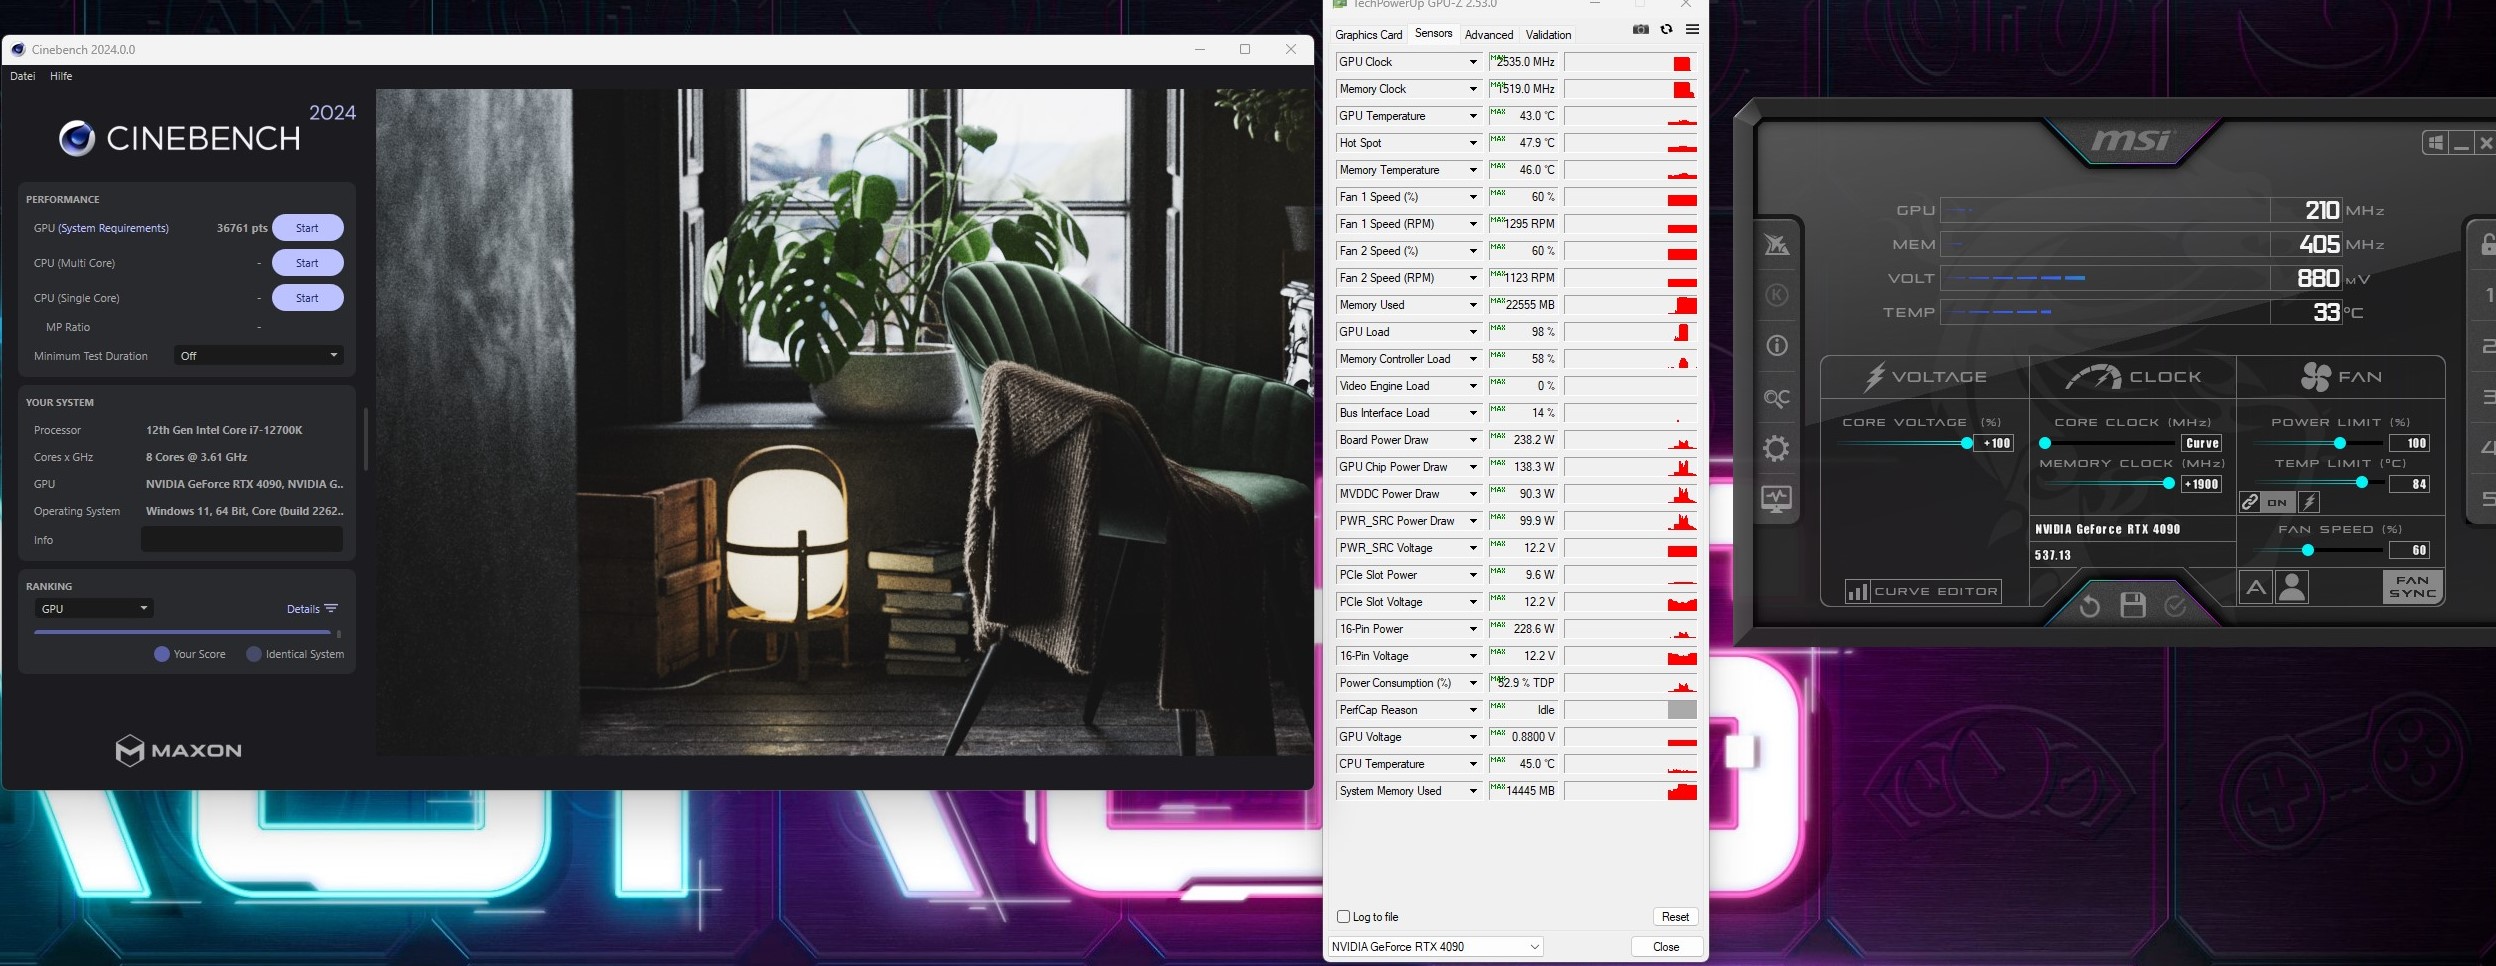Click Afterburner user-defined fan icon
The image size is (2496, 966).
2291,588
